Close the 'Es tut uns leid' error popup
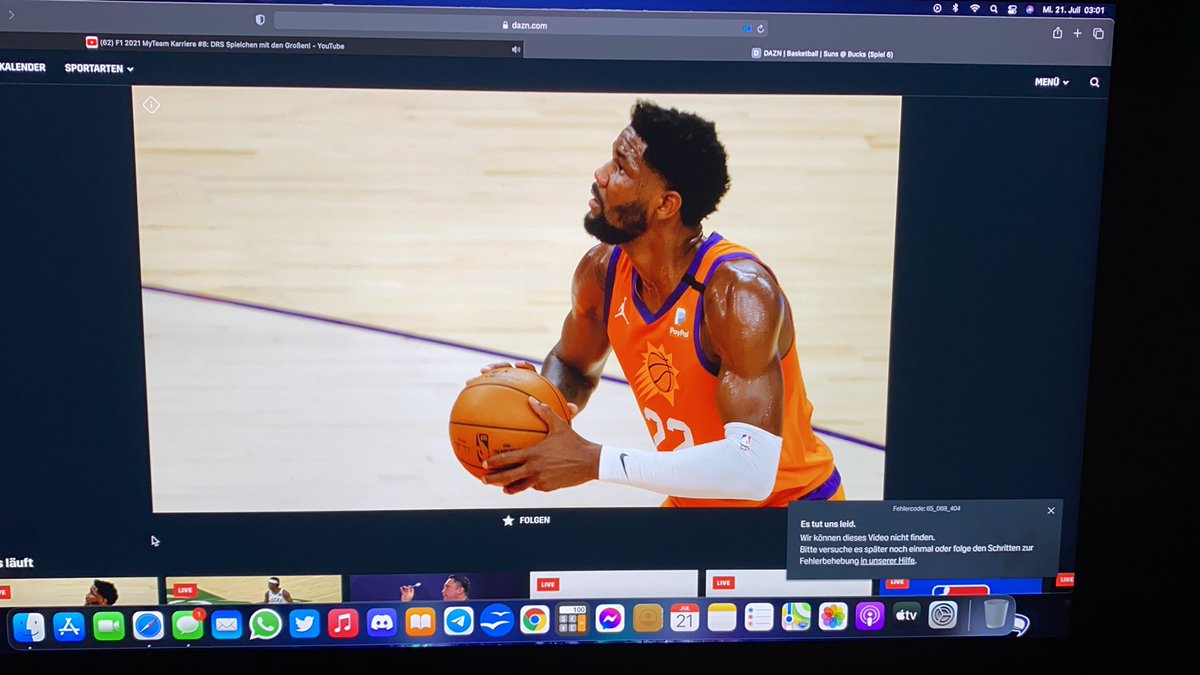The image size is (1200, 675). pyautogui.click(x=1051, y=511)
